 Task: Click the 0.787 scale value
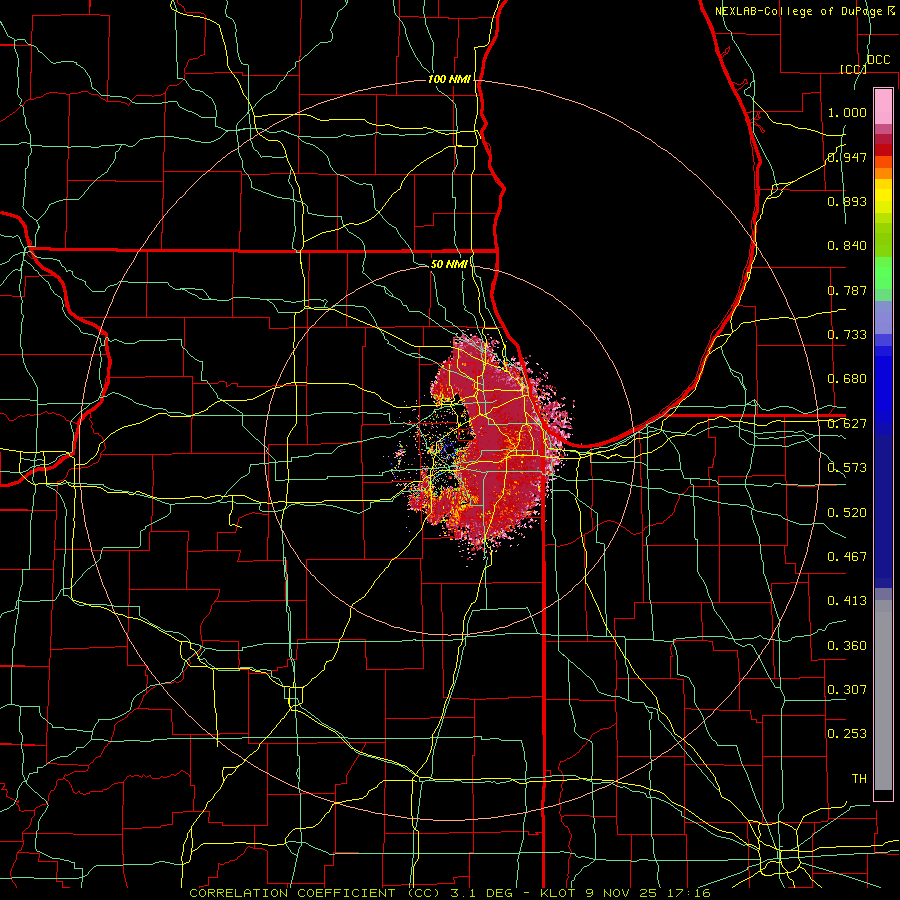click(847, 290)
